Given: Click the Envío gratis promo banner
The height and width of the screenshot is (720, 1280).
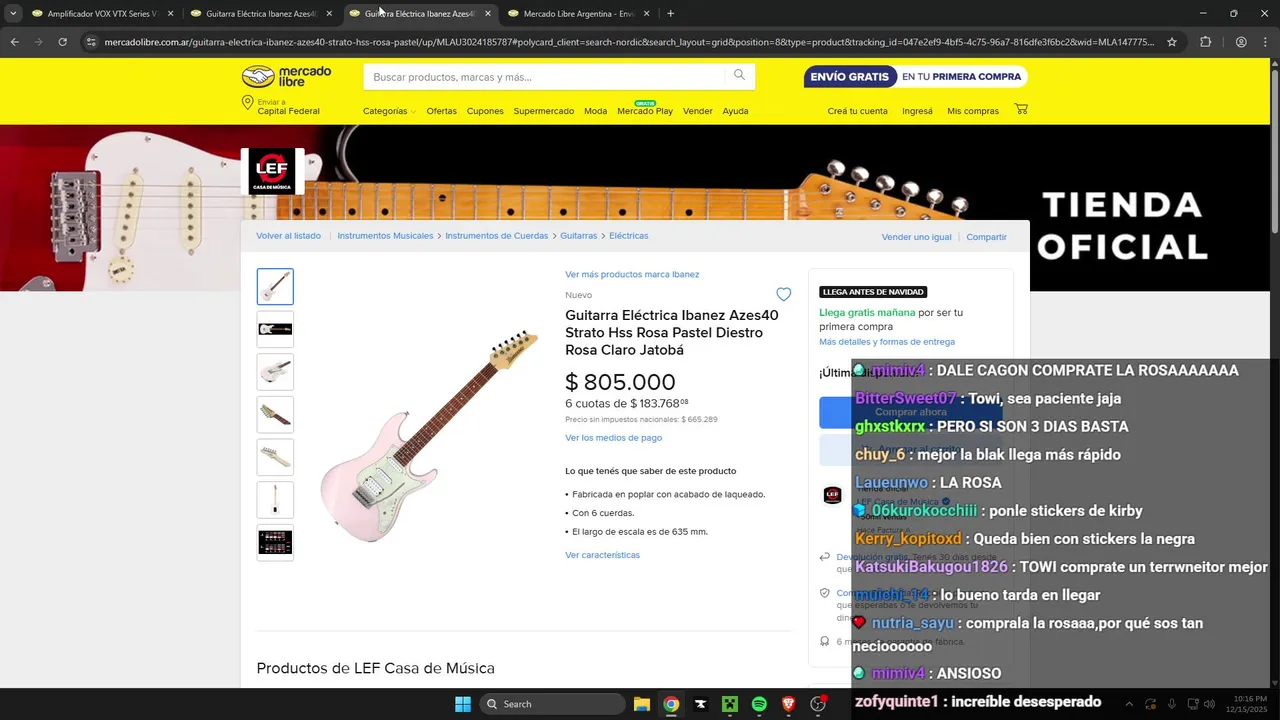Looking at the screenshot, I should (915, 77).
